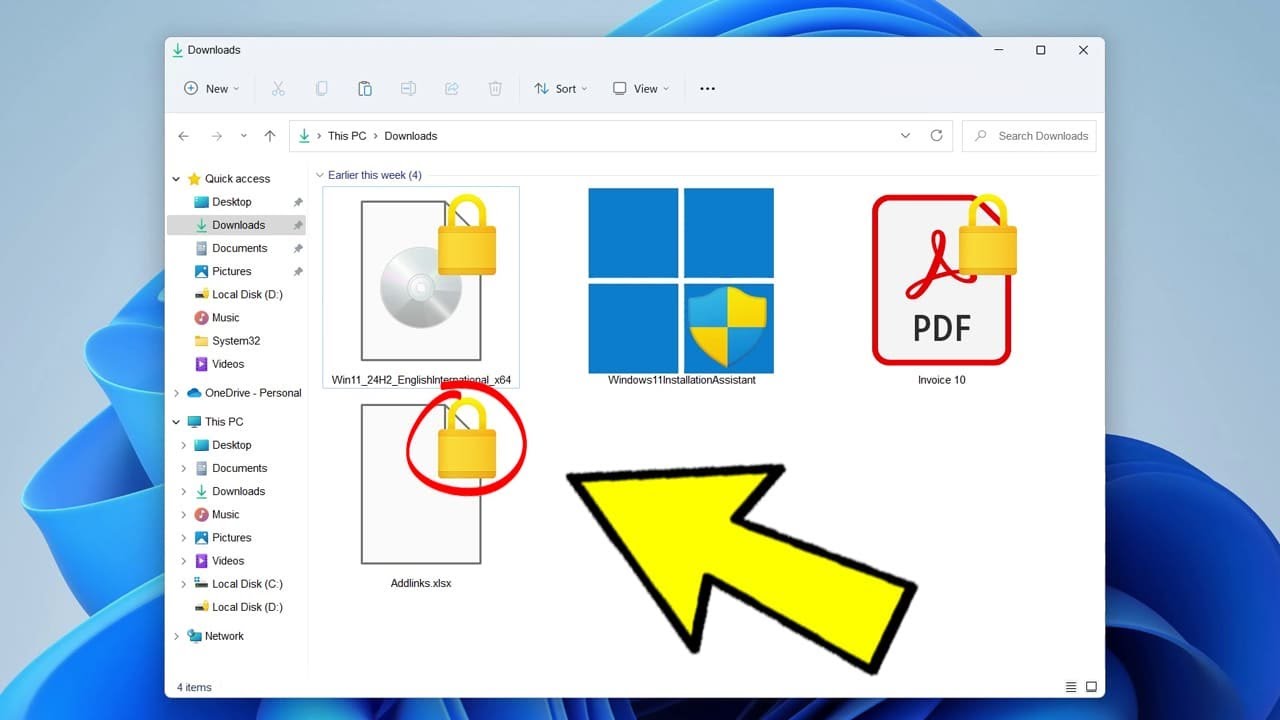Open the Sort dropdown menu

[x=560, y=89]
